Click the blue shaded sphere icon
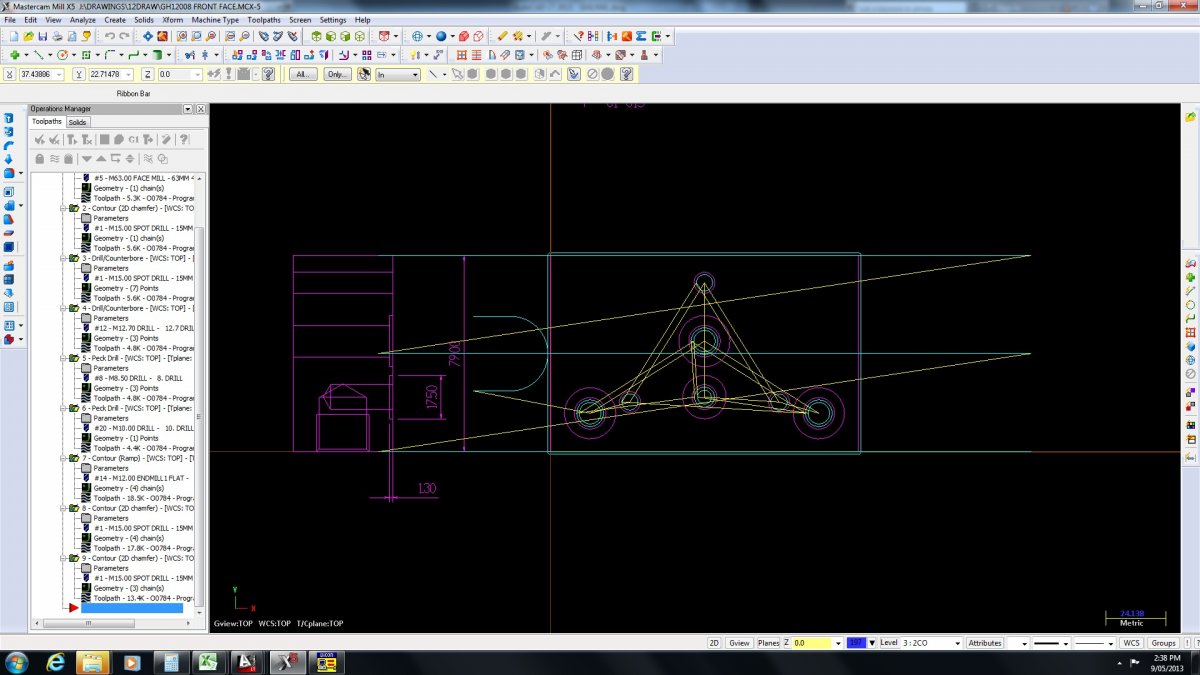Screen dimensions: 1200x675 tap(440, 36)
